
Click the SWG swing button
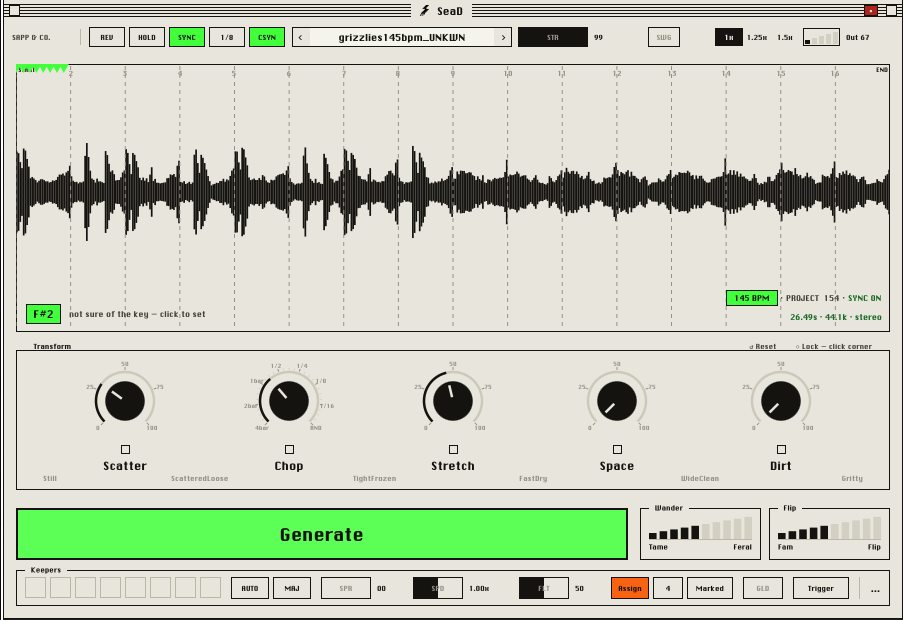click(664, 37)
